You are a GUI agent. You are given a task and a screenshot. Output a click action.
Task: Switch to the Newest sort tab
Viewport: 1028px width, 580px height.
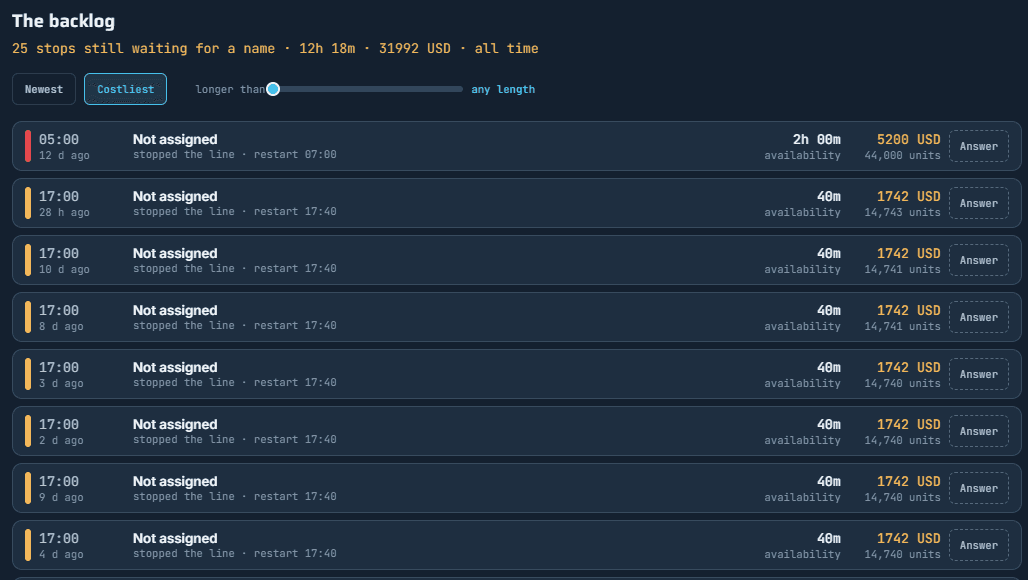[44, 89]
